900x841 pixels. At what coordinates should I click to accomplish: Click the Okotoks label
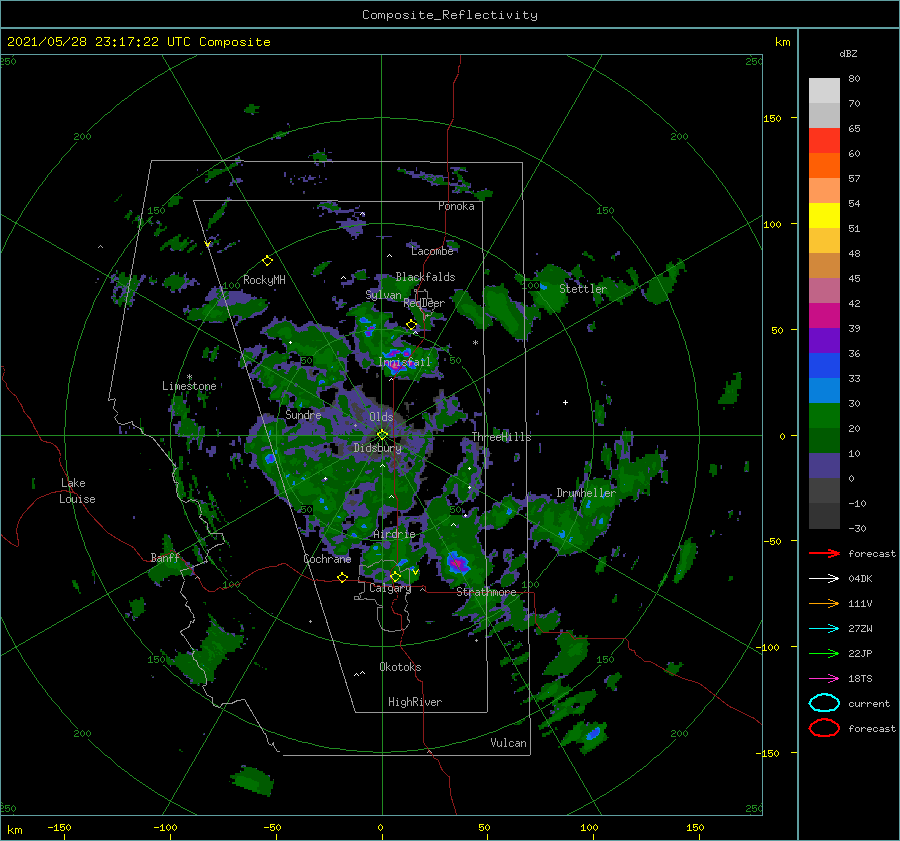pos(400,666)
